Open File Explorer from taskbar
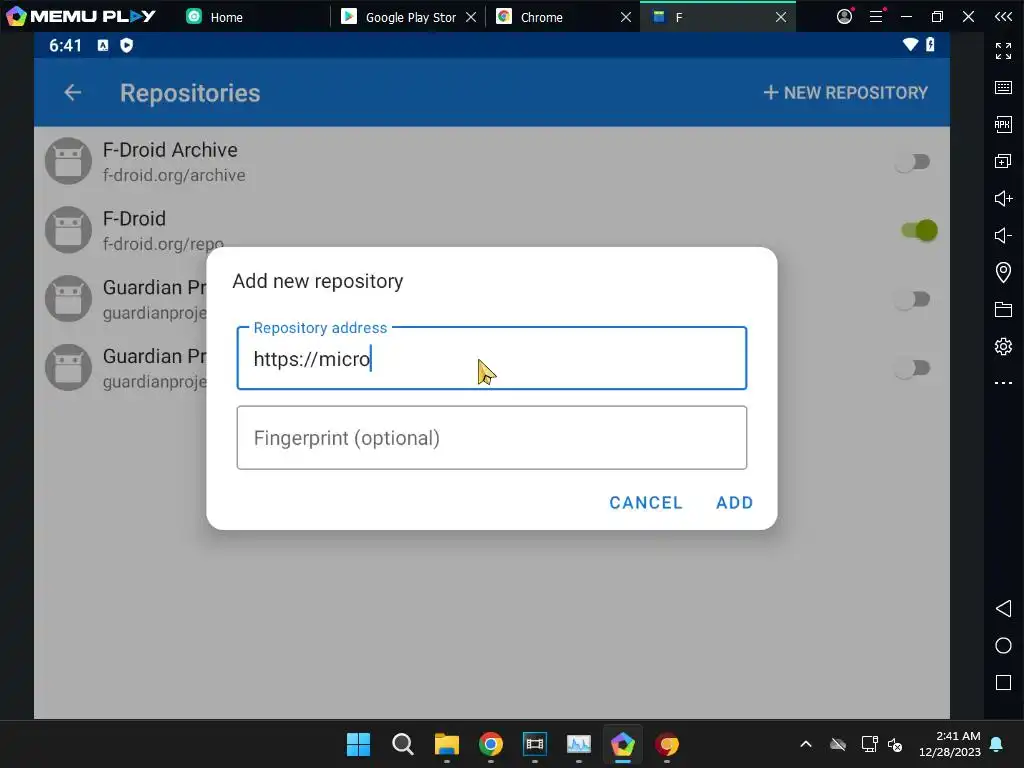 click(447, 744)
